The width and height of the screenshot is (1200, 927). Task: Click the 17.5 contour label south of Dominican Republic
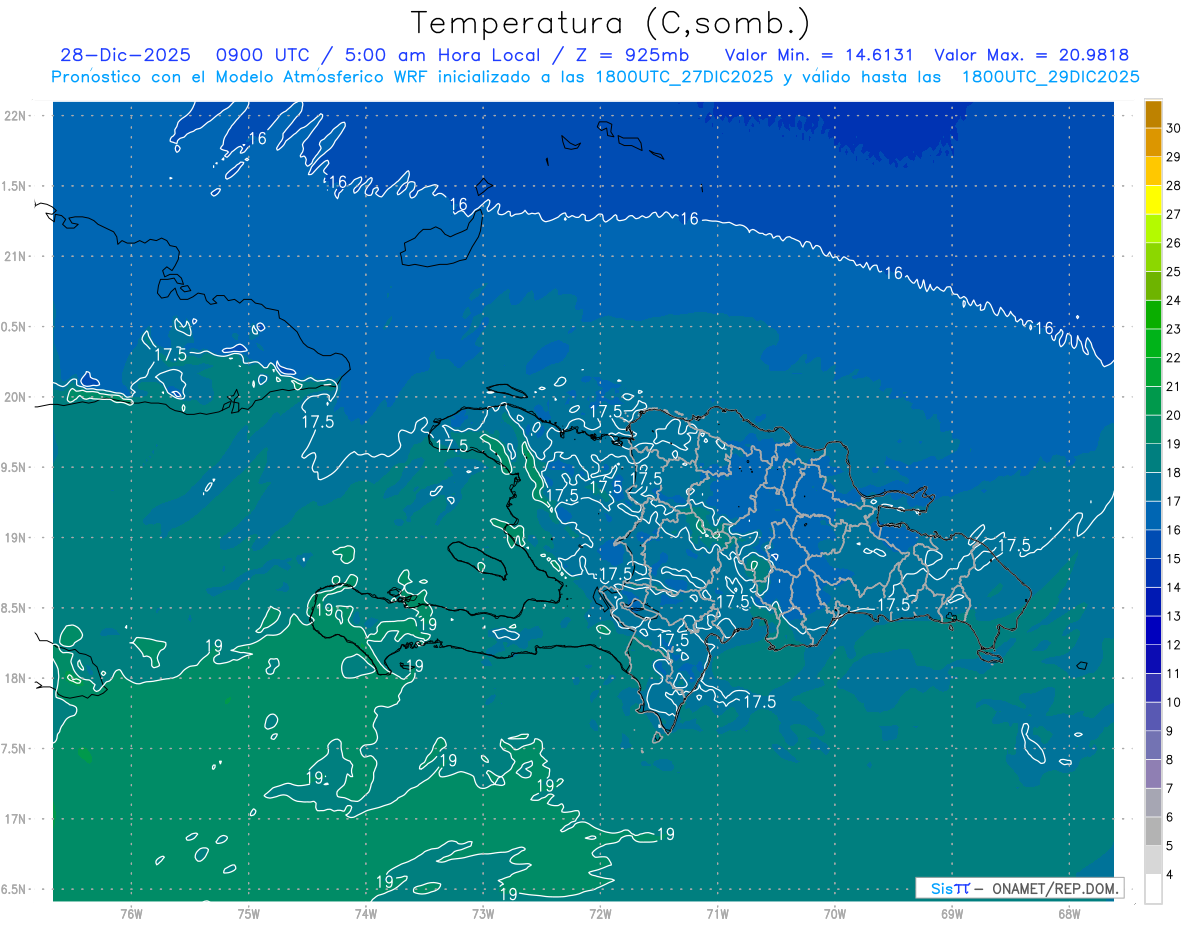tap(759, 702)
